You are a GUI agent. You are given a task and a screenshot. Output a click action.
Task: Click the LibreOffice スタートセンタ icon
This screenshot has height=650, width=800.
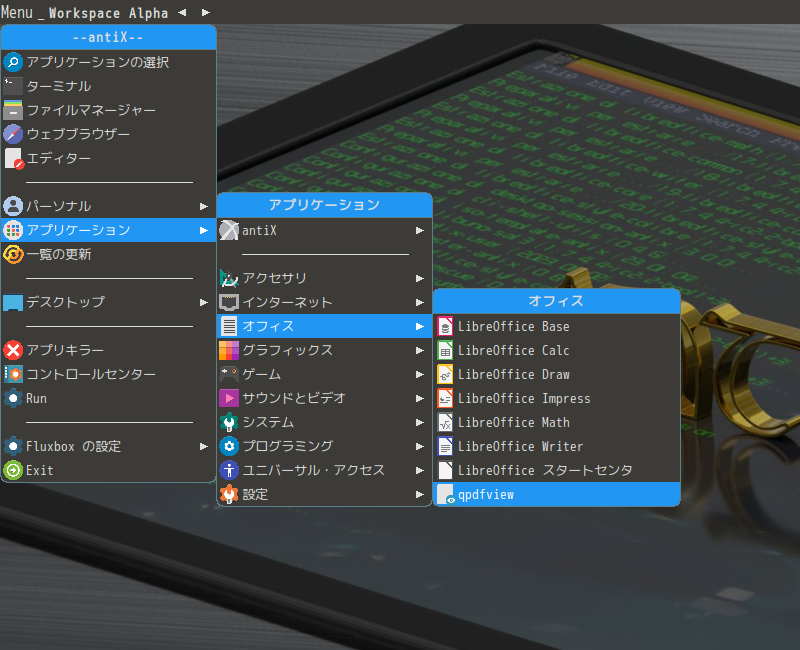click(445, 470)
